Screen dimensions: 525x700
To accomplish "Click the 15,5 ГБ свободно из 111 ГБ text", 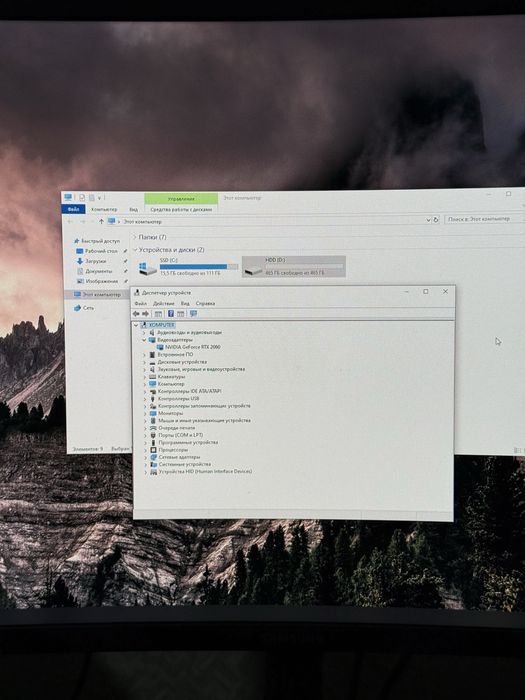I will (x=190, y=273).
